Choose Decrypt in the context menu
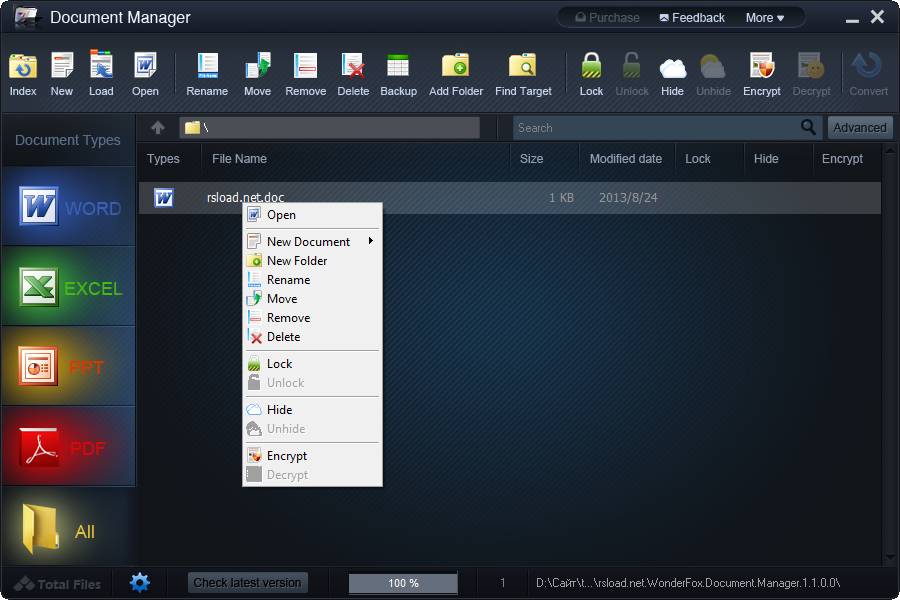 (x=313, y=474)
